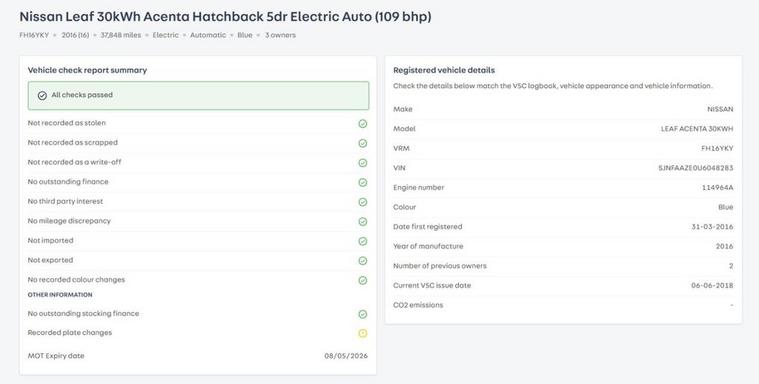Click the 'VIN' field label

[399, 168]
